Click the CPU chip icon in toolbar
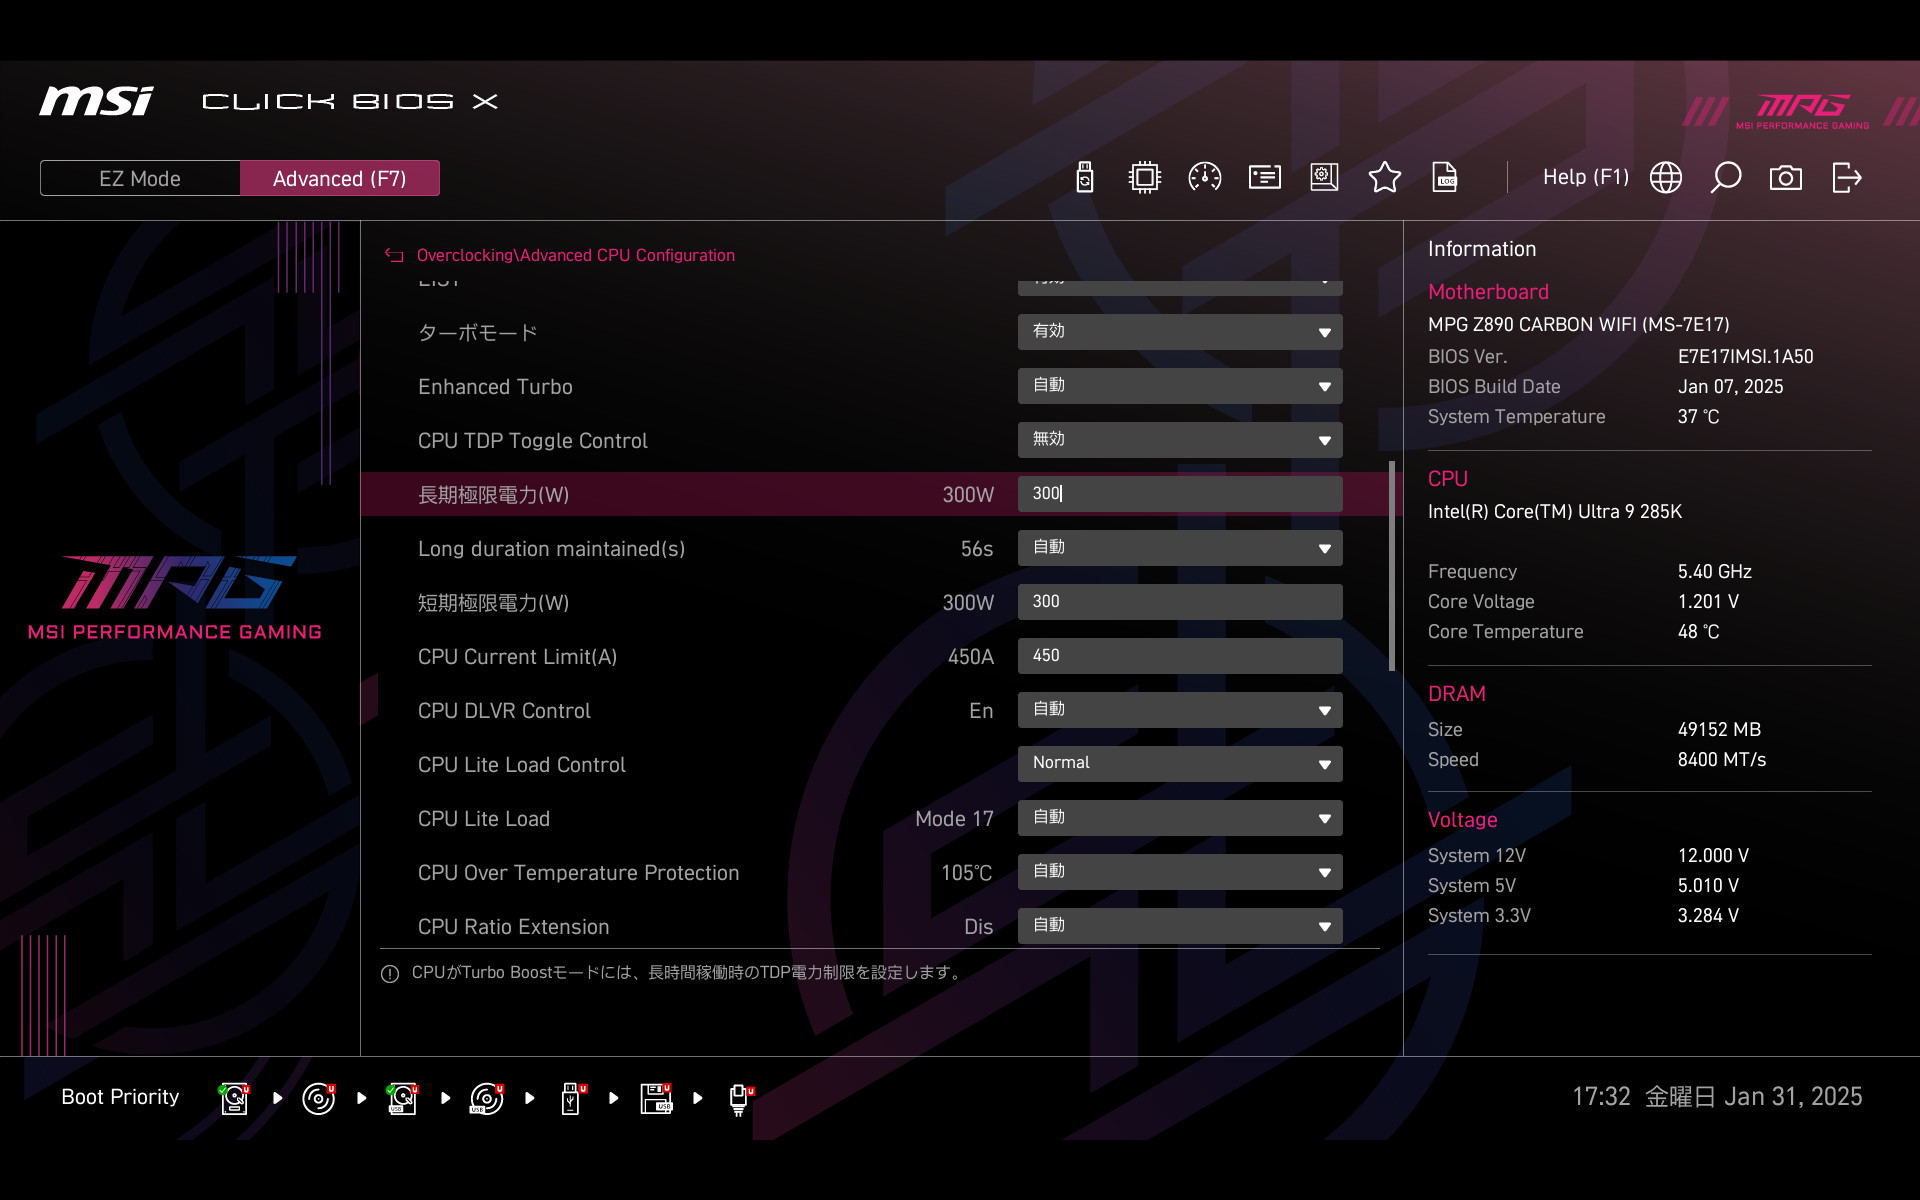The height and width of the screenshot is (1200, 1920). [x=1144, y=178]
